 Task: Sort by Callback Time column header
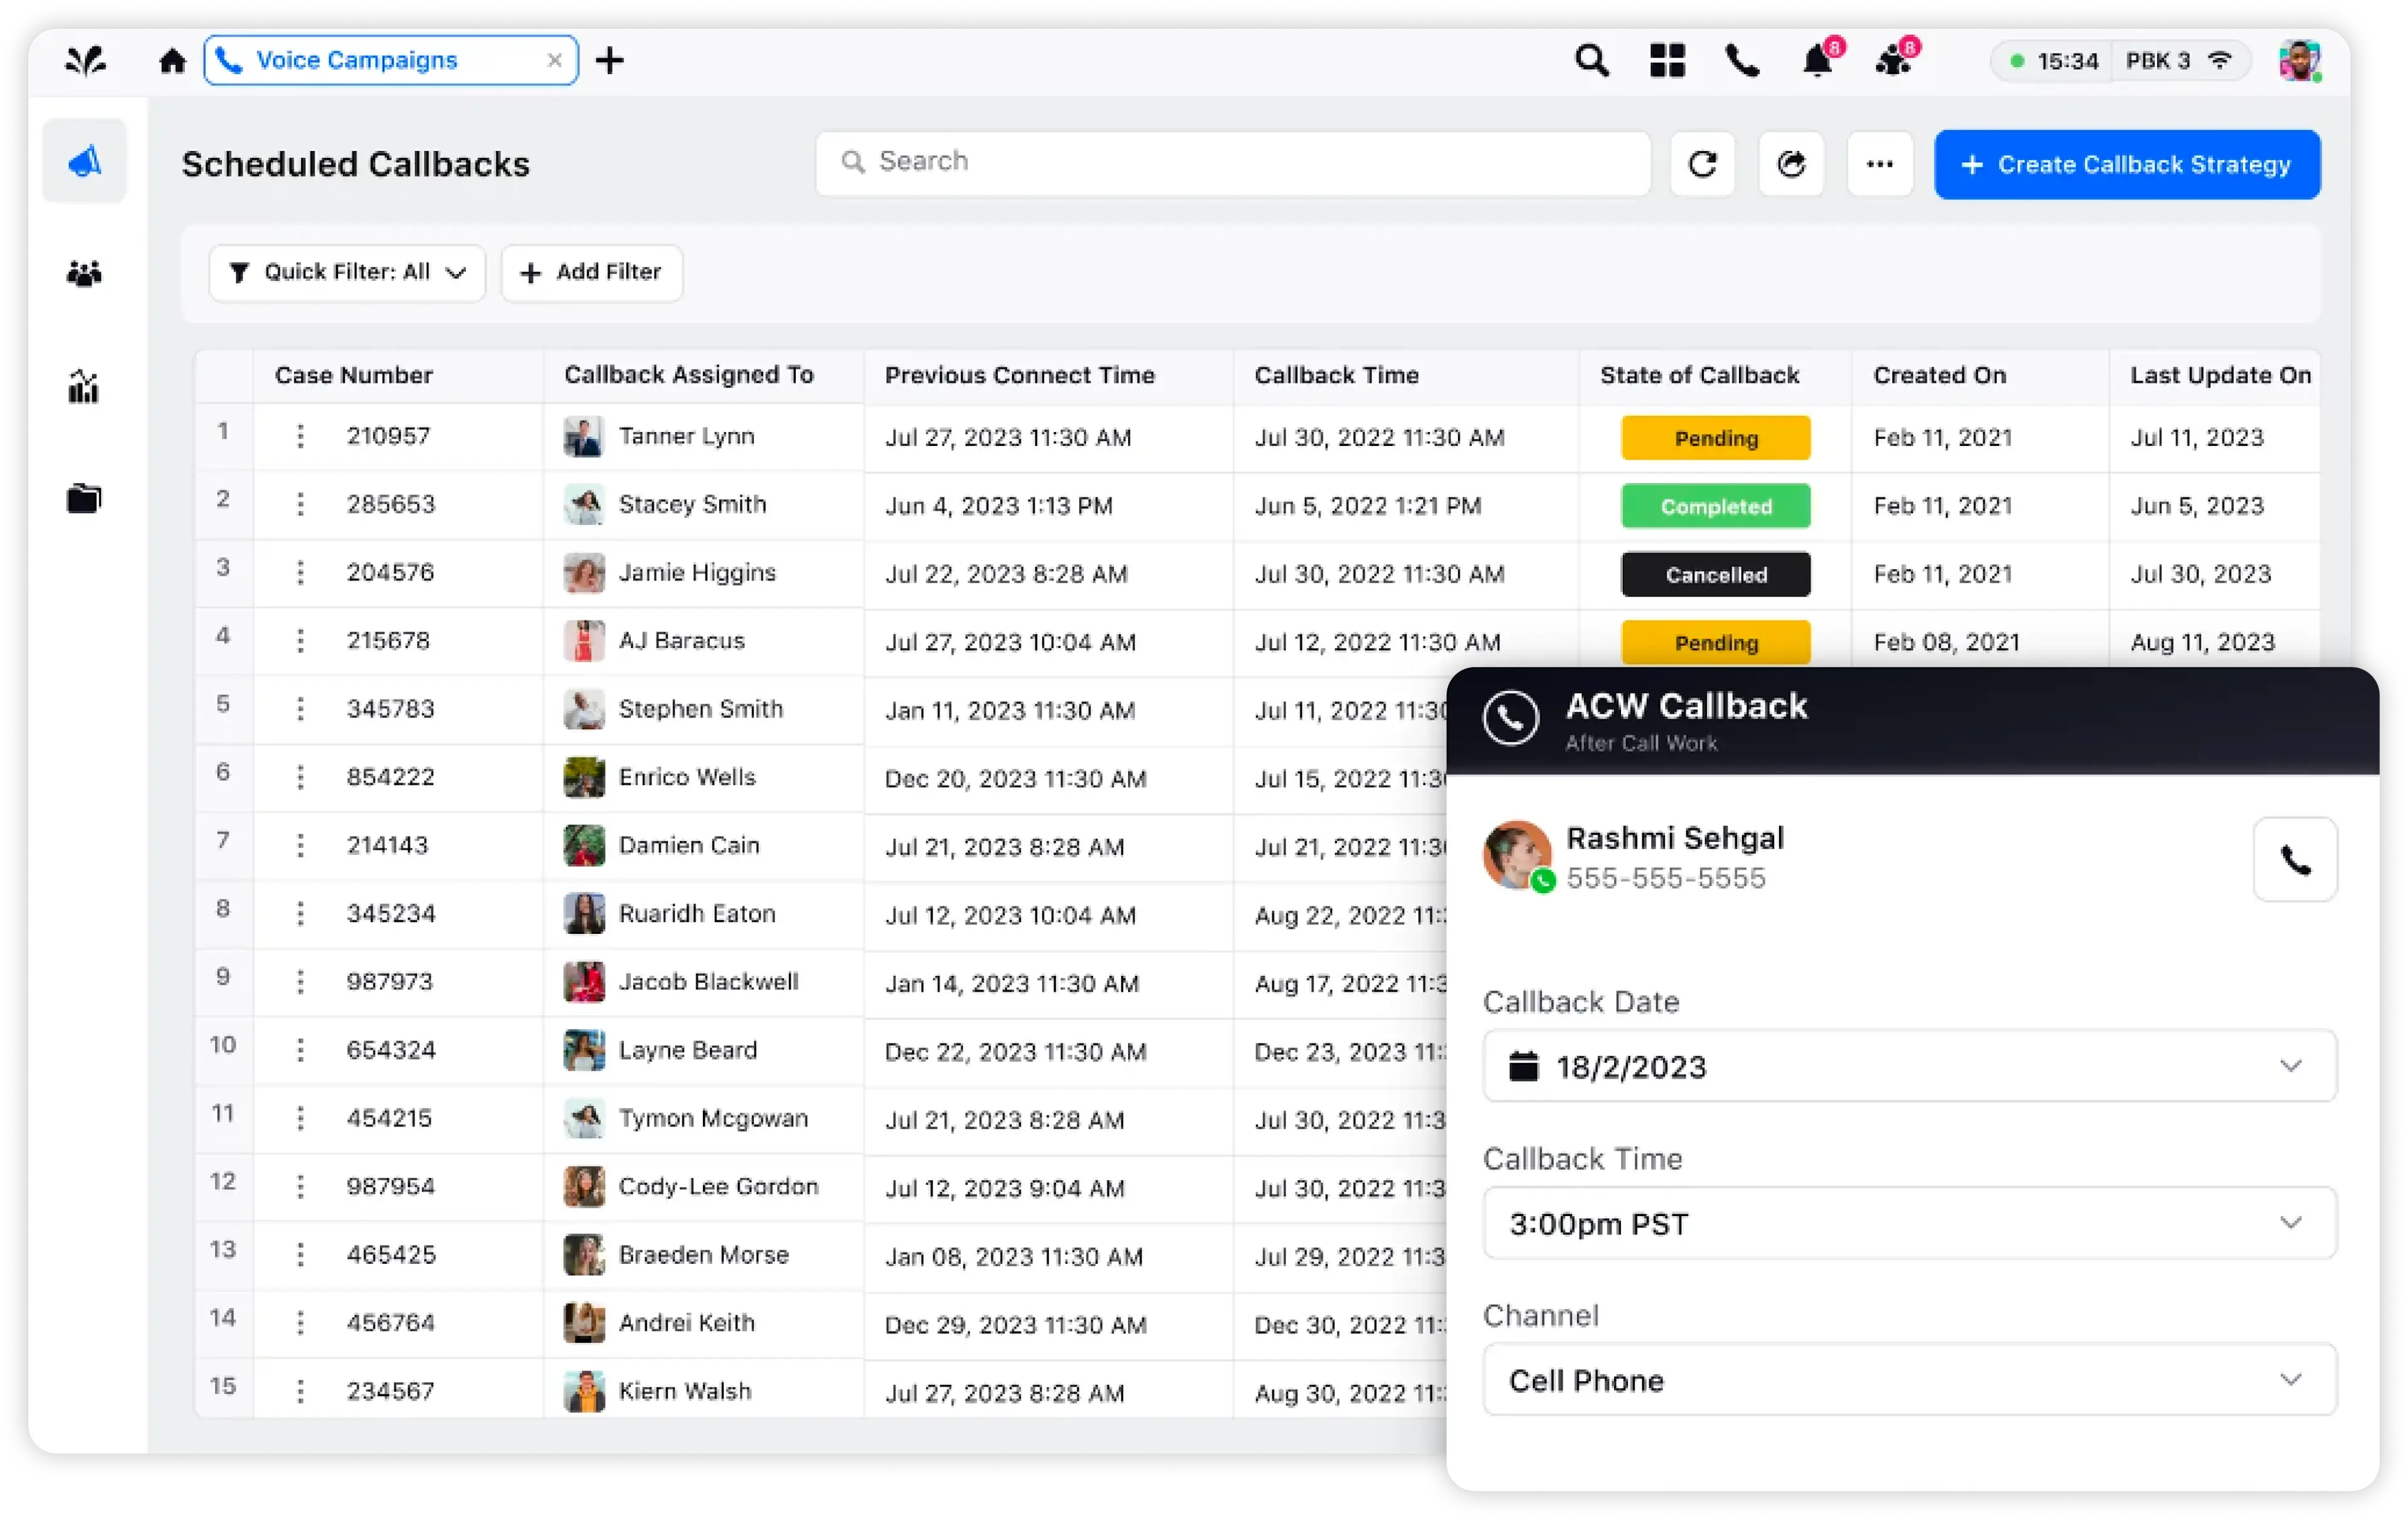coord(1337,375)
